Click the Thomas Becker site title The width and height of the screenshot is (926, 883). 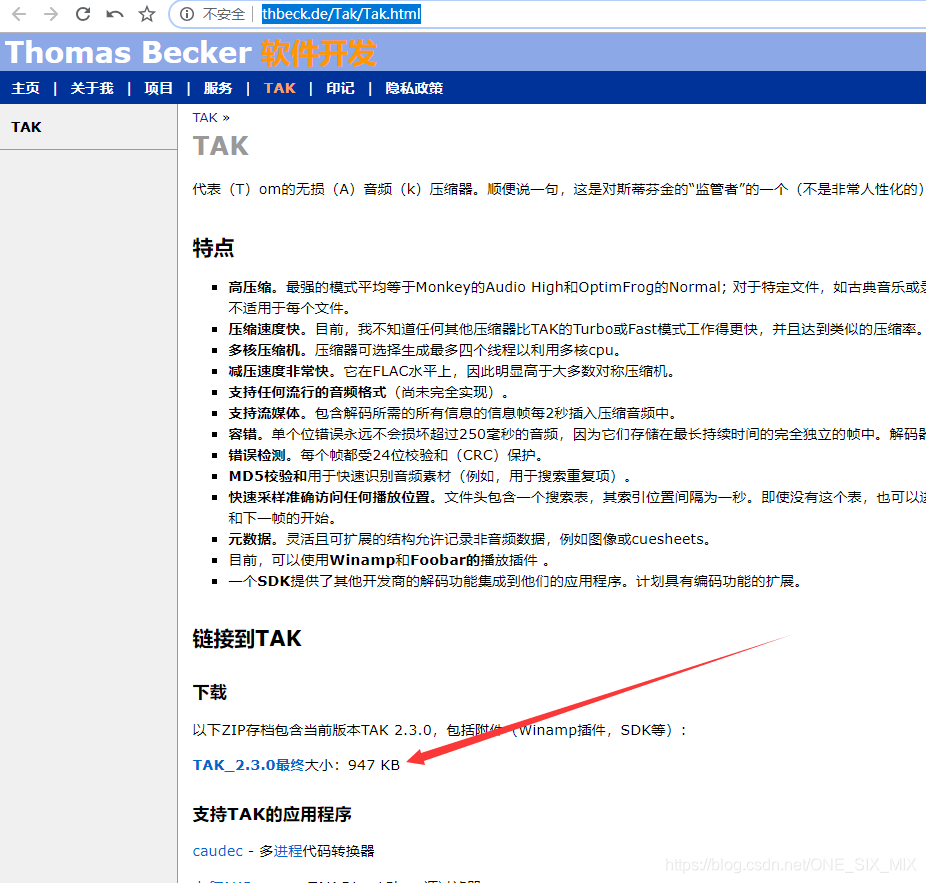click(129, 52)
